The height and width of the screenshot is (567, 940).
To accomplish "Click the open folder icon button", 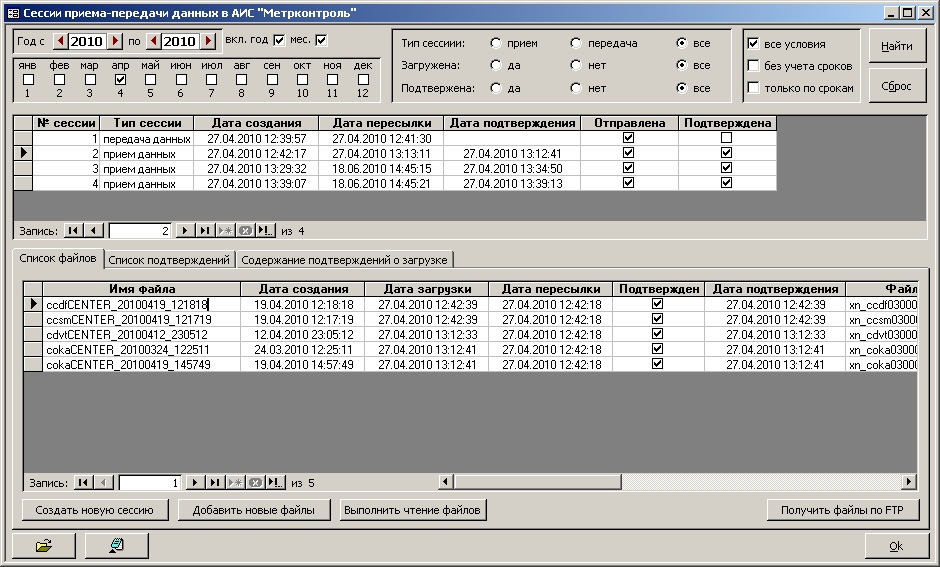I will 43,546.
